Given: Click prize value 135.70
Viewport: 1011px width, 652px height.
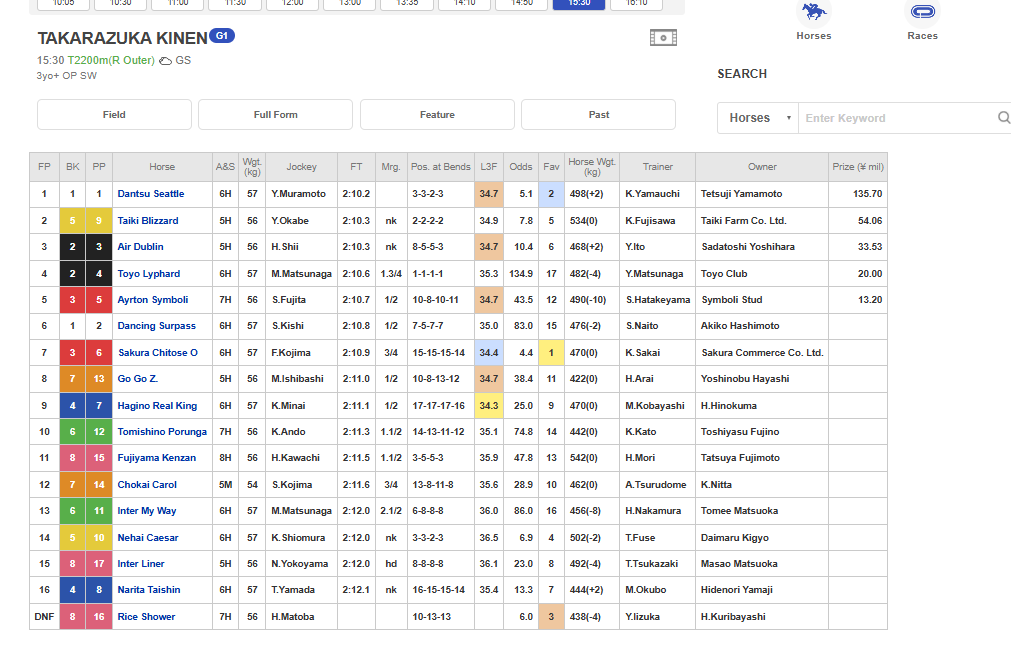Looking at the screenshot, I should [x=867, y=193].
